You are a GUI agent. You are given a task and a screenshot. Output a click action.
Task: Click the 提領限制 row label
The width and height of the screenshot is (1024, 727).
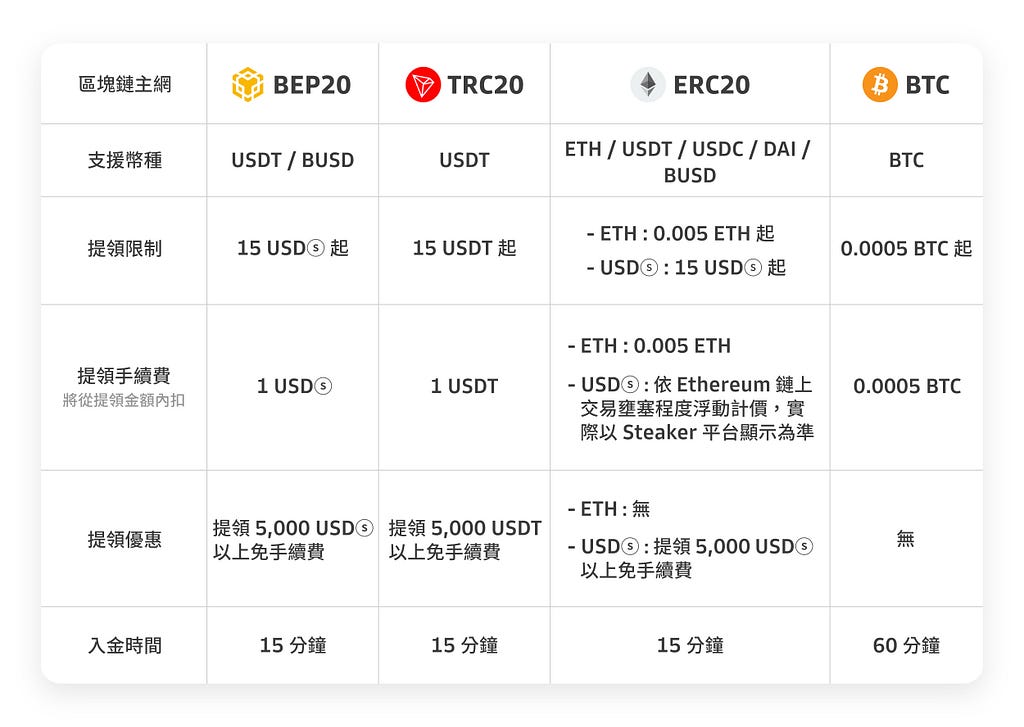125,249
